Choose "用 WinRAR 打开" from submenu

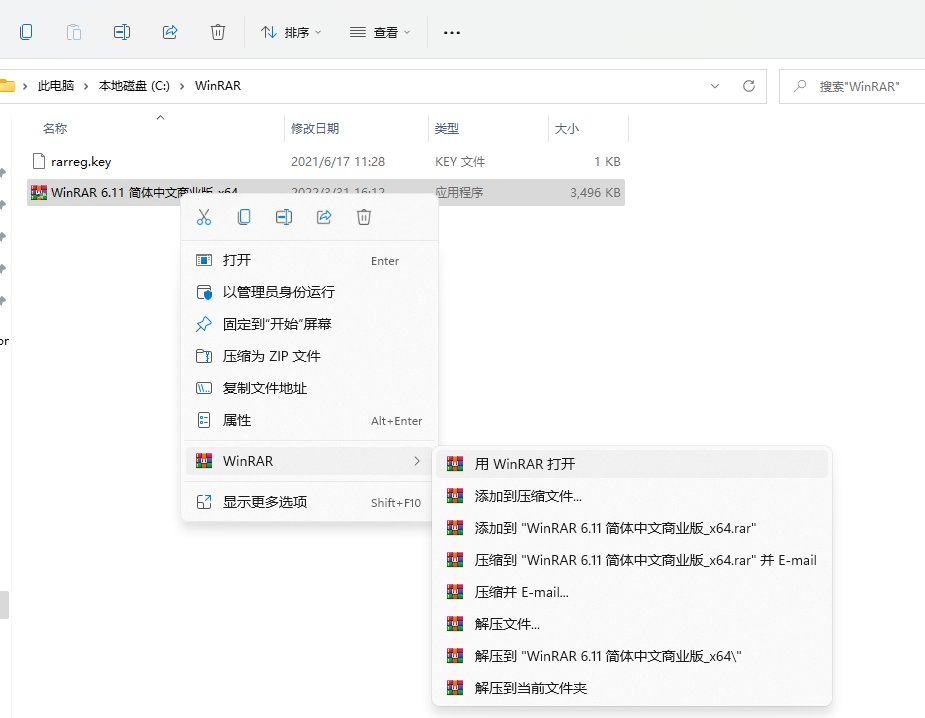[x=525, y=464]
